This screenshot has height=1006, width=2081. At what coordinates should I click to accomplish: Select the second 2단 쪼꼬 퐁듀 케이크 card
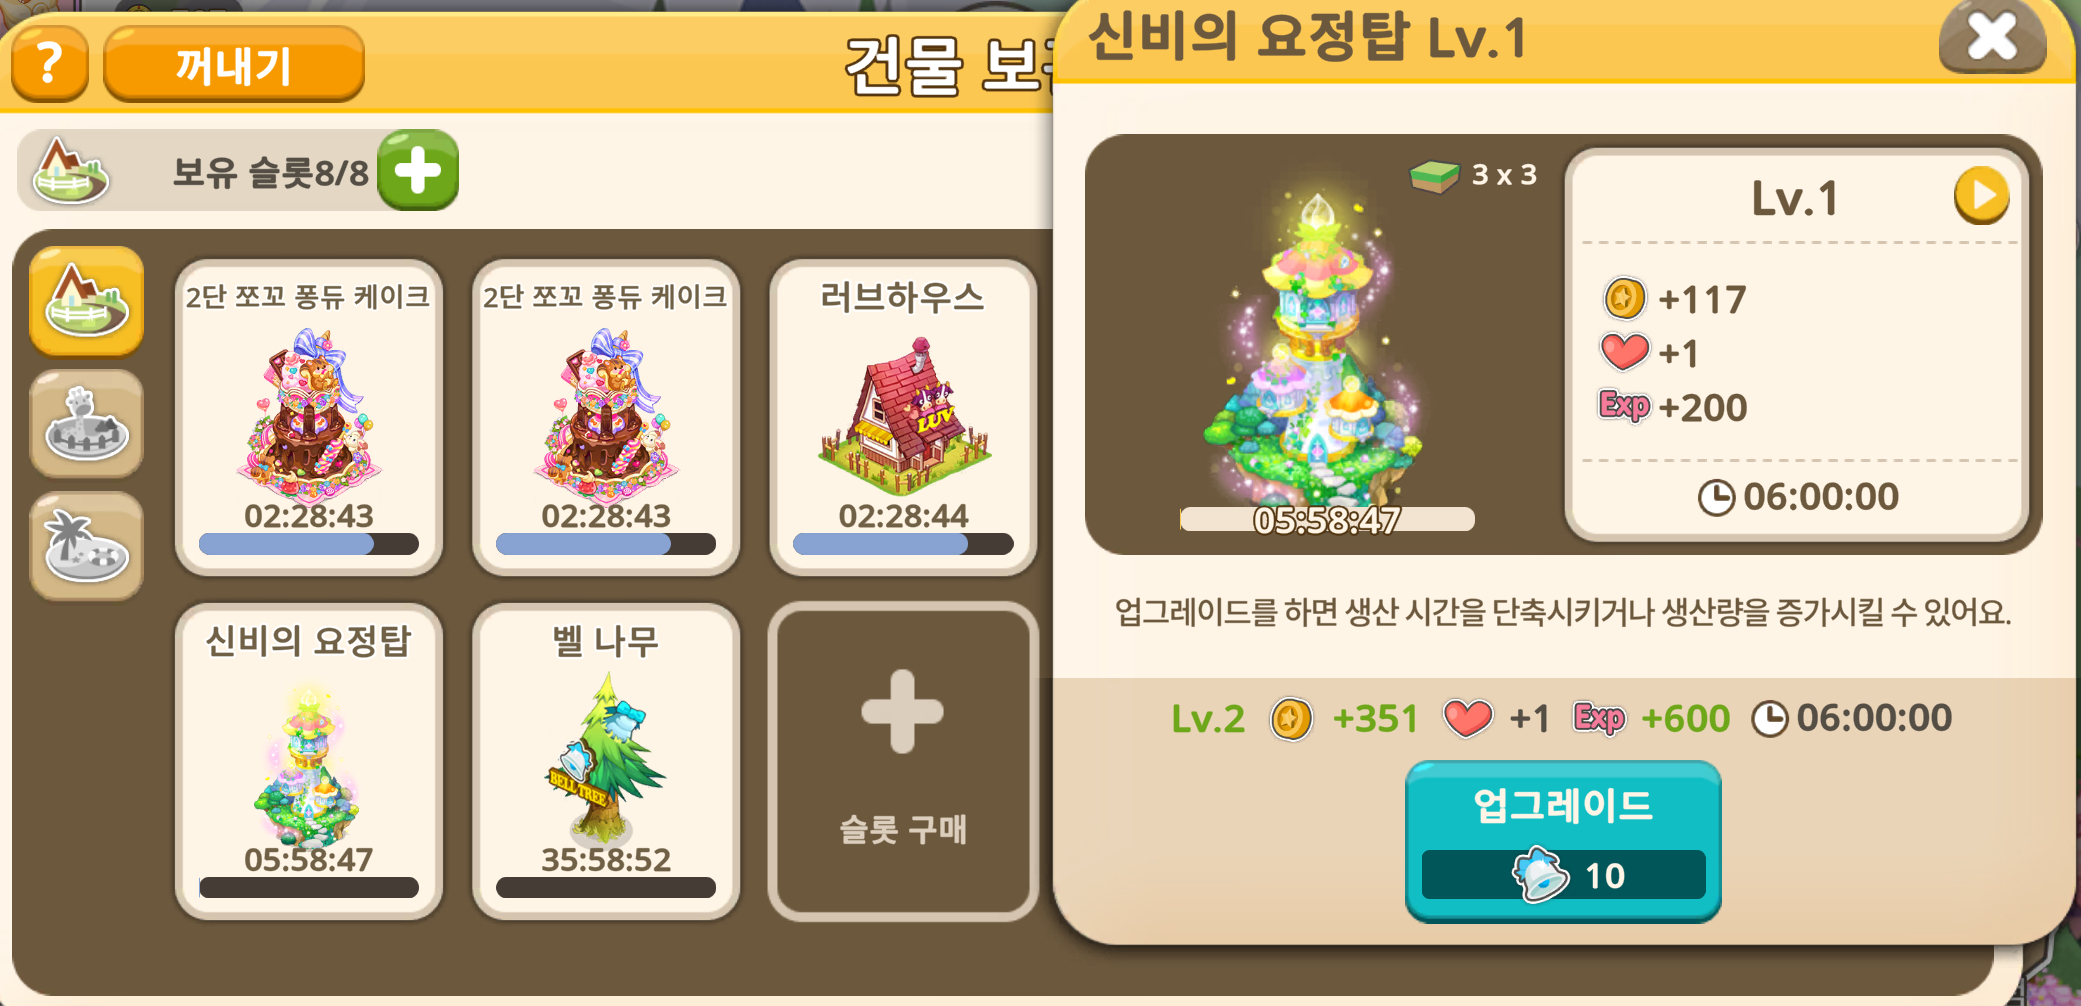(605, 417)
